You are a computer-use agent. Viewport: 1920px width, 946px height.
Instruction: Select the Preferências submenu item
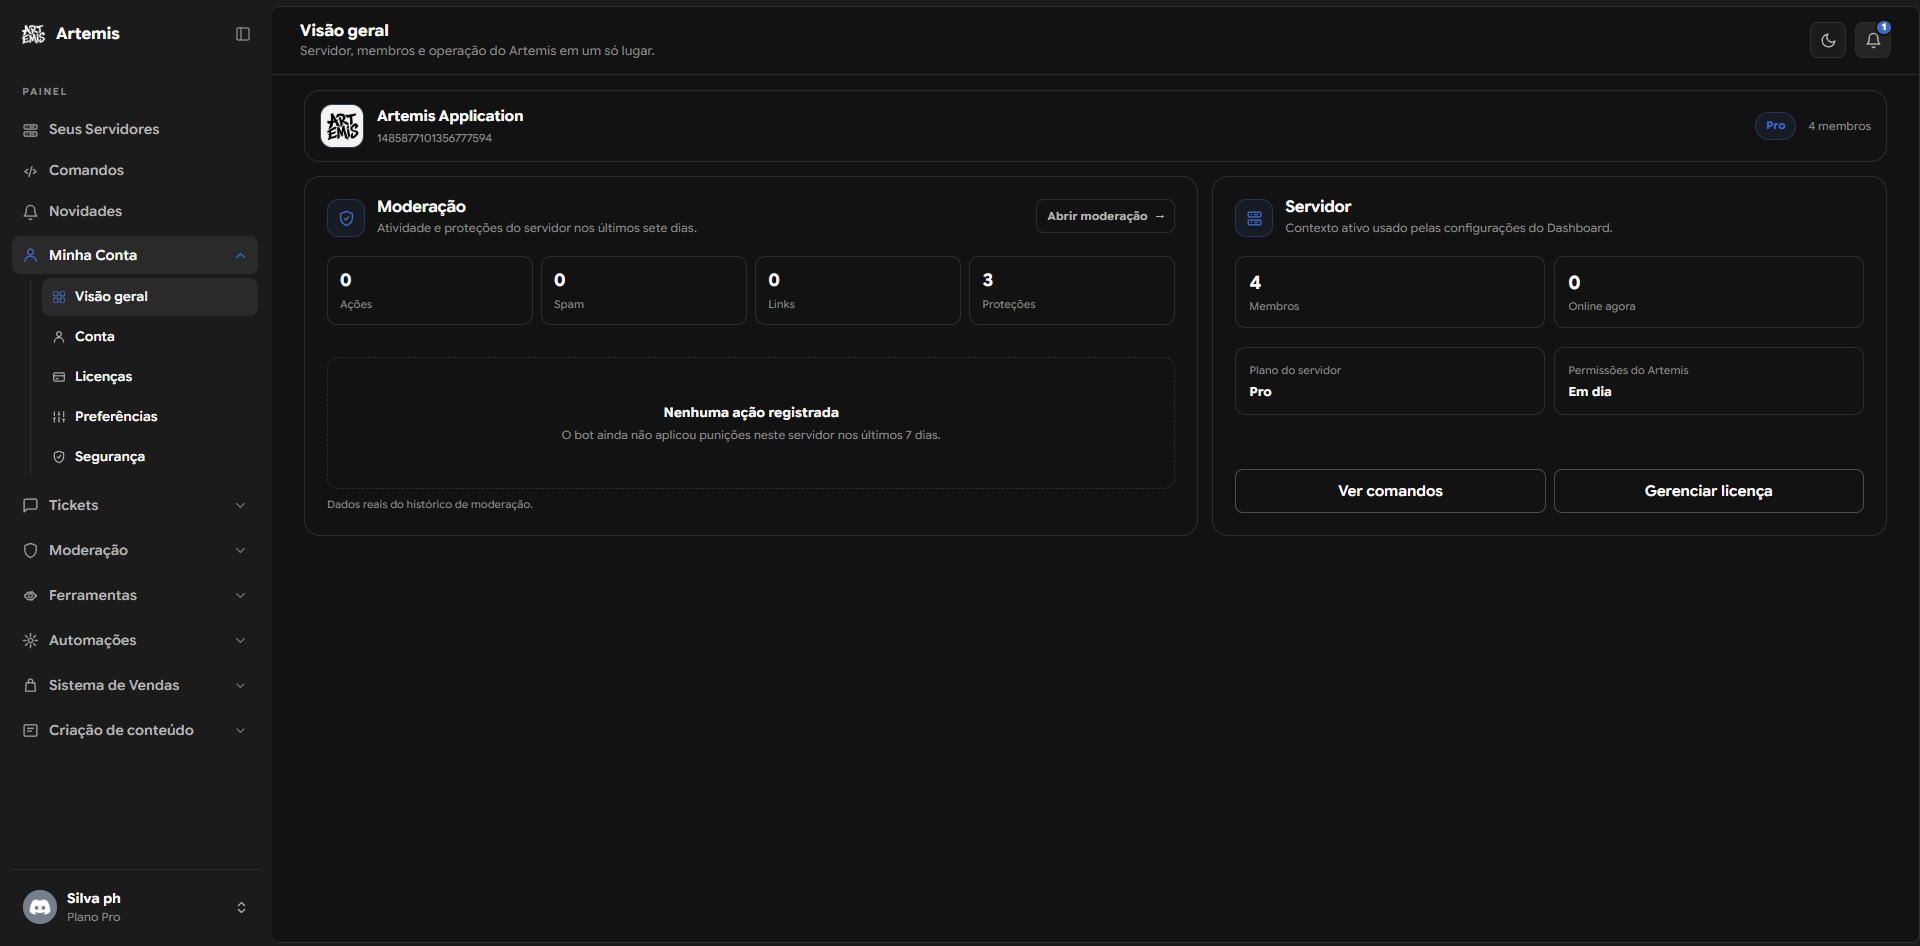point(150,417)
